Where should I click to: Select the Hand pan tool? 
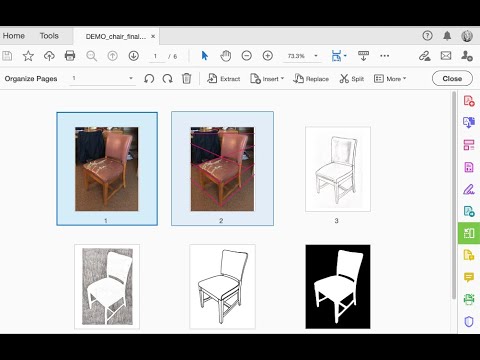(x=226, y=56)
